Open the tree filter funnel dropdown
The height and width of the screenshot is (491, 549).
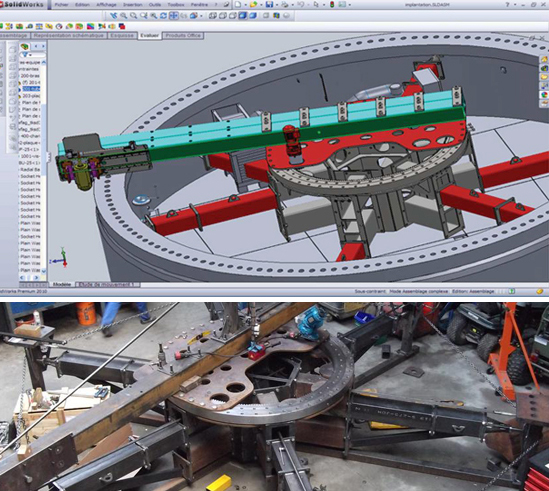[x=27, y=55]
